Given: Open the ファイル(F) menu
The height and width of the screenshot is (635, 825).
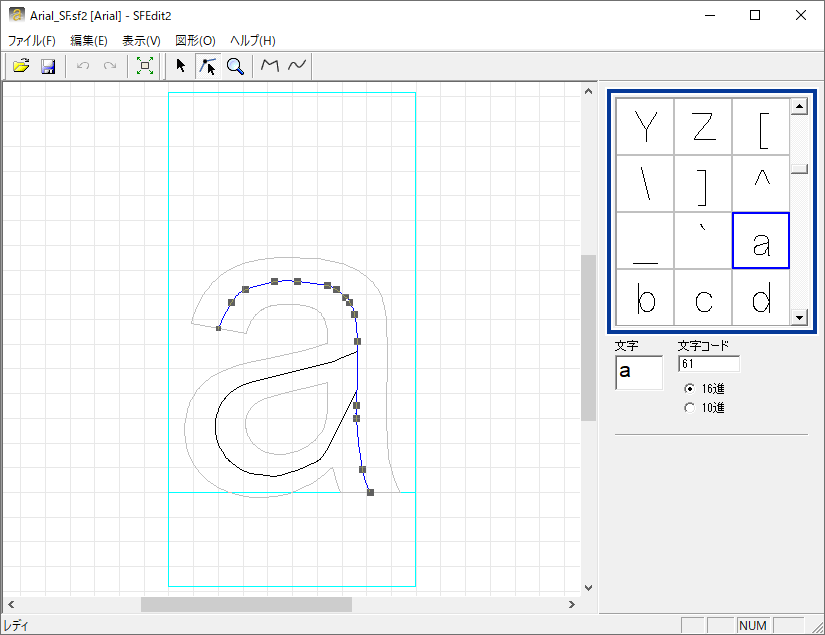Looking at the screenshot, I should 32,41.
